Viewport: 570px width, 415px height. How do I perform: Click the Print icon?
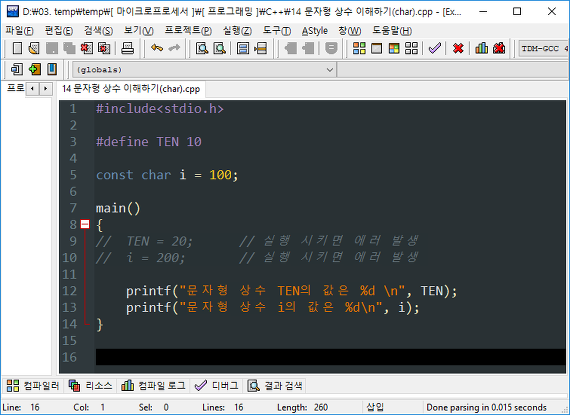127,48
